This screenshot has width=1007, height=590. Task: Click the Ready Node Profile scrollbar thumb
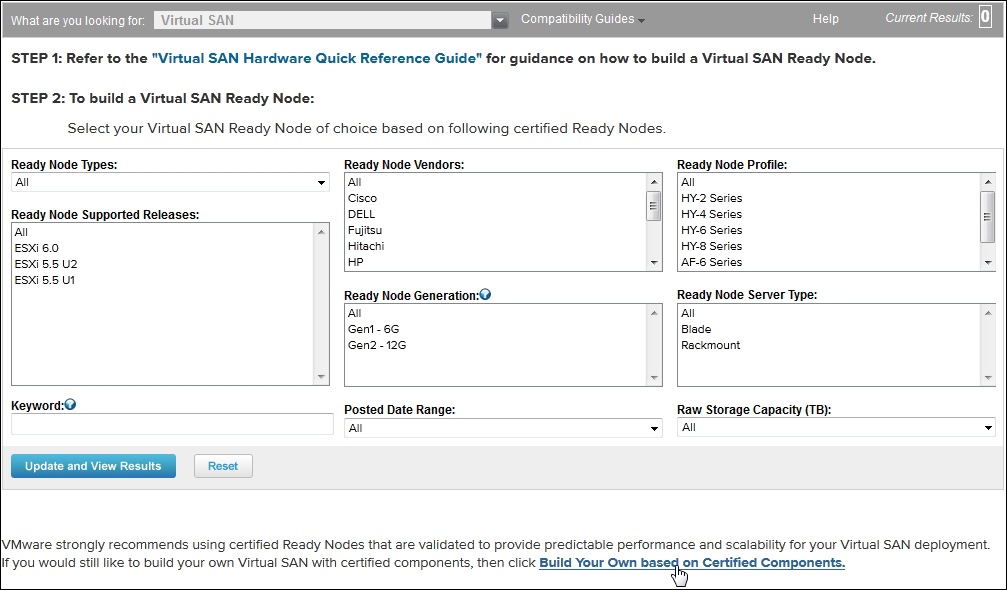click(987, 216)
